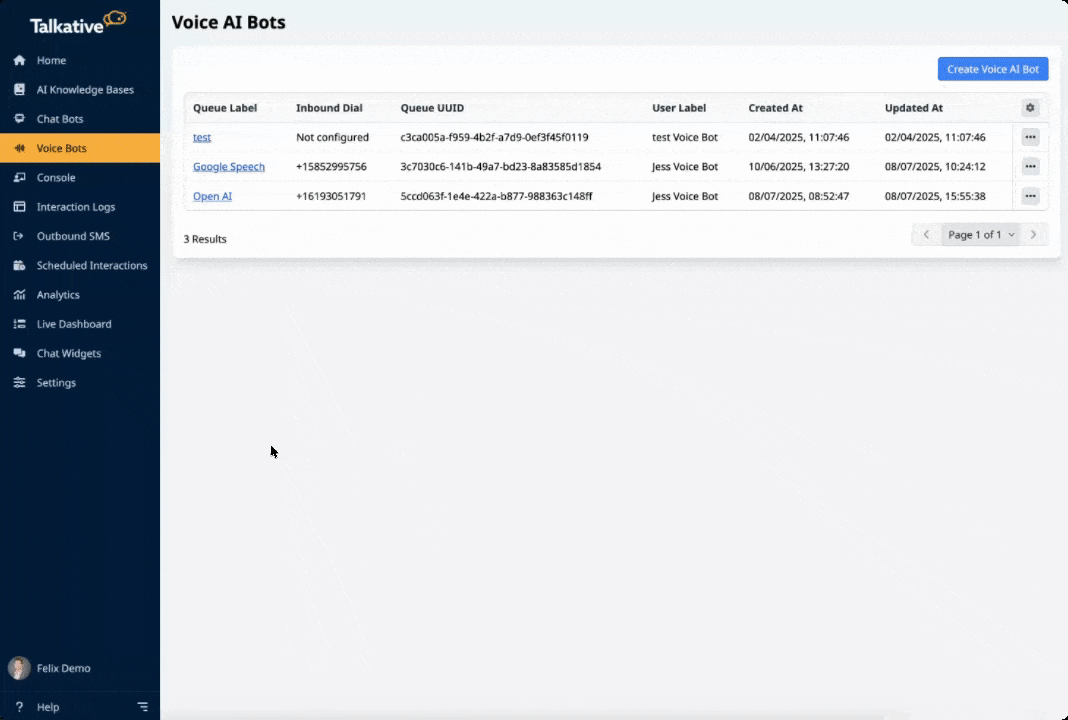Viewport: 1068px width, 720px height.
Task: Click the Help question mark icon
Action: (19, 707)
